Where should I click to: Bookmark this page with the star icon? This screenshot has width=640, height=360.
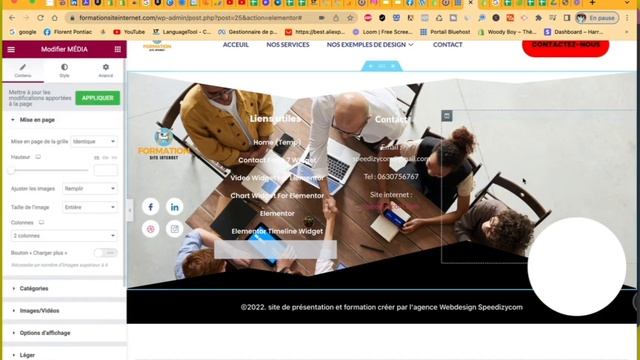tap(350, 18)
